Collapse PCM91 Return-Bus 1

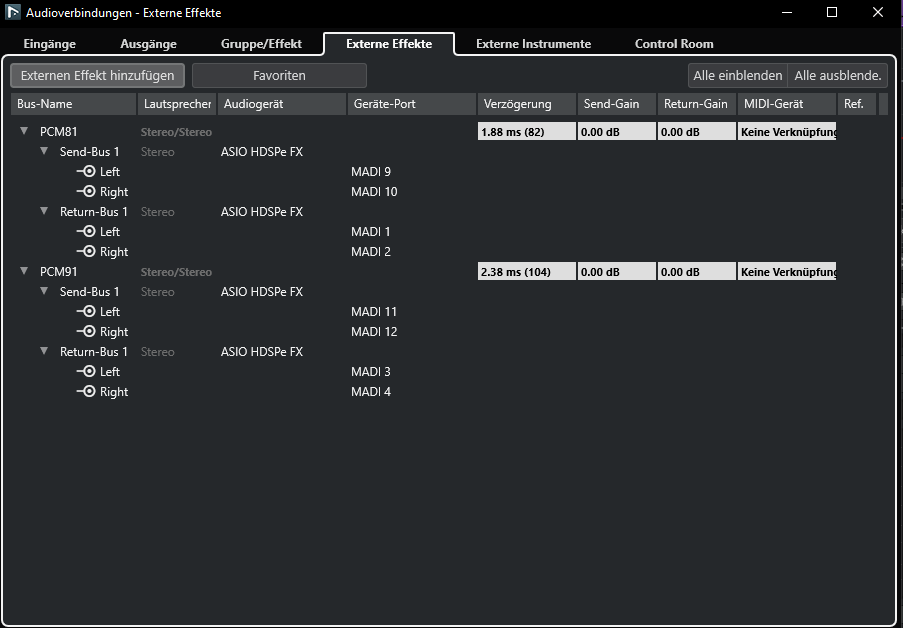pos(44,351)
